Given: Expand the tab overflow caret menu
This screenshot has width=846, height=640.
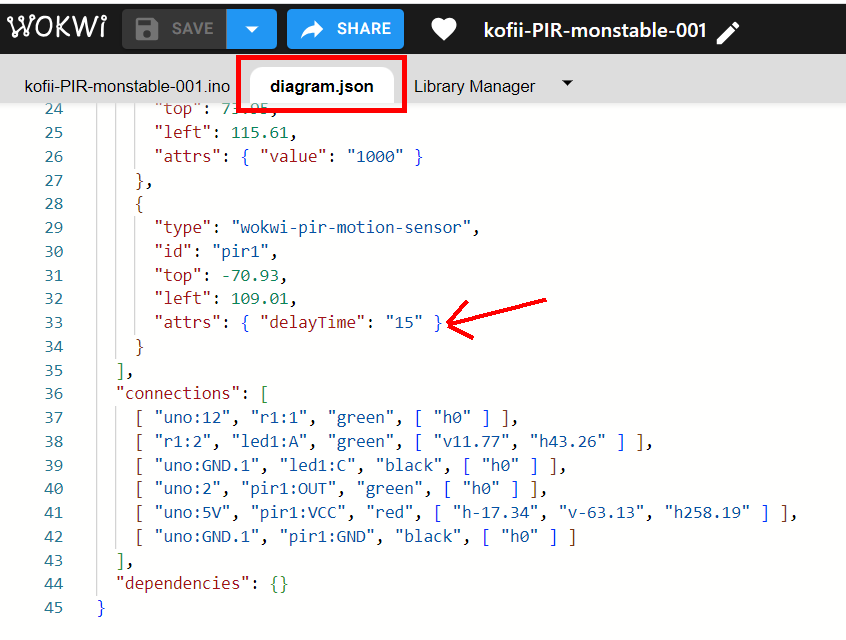Looking at the screenshot, I should point(567,83).
